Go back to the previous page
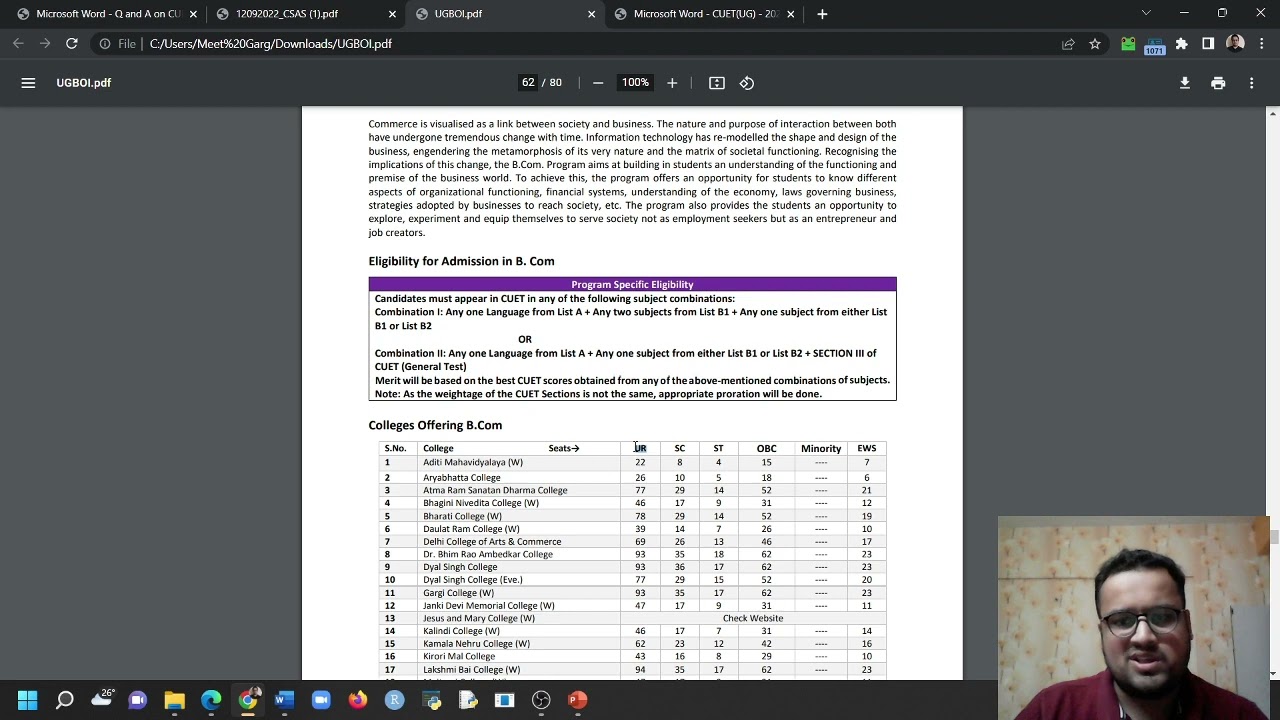 click(x=18, y=44)
